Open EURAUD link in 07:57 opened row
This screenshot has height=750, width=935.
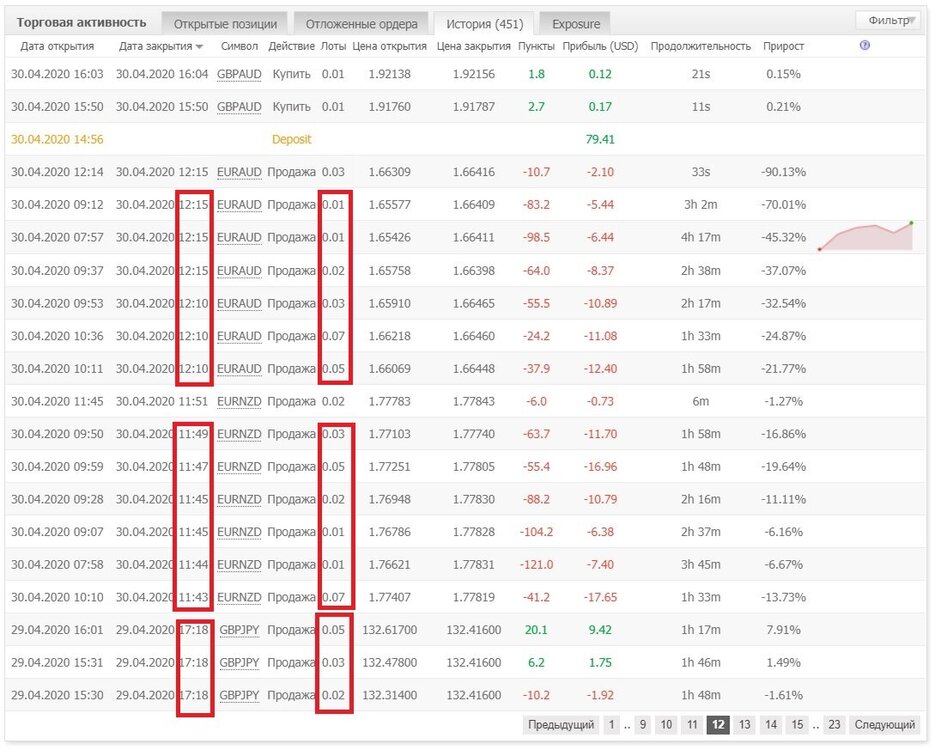click(239, 237)
